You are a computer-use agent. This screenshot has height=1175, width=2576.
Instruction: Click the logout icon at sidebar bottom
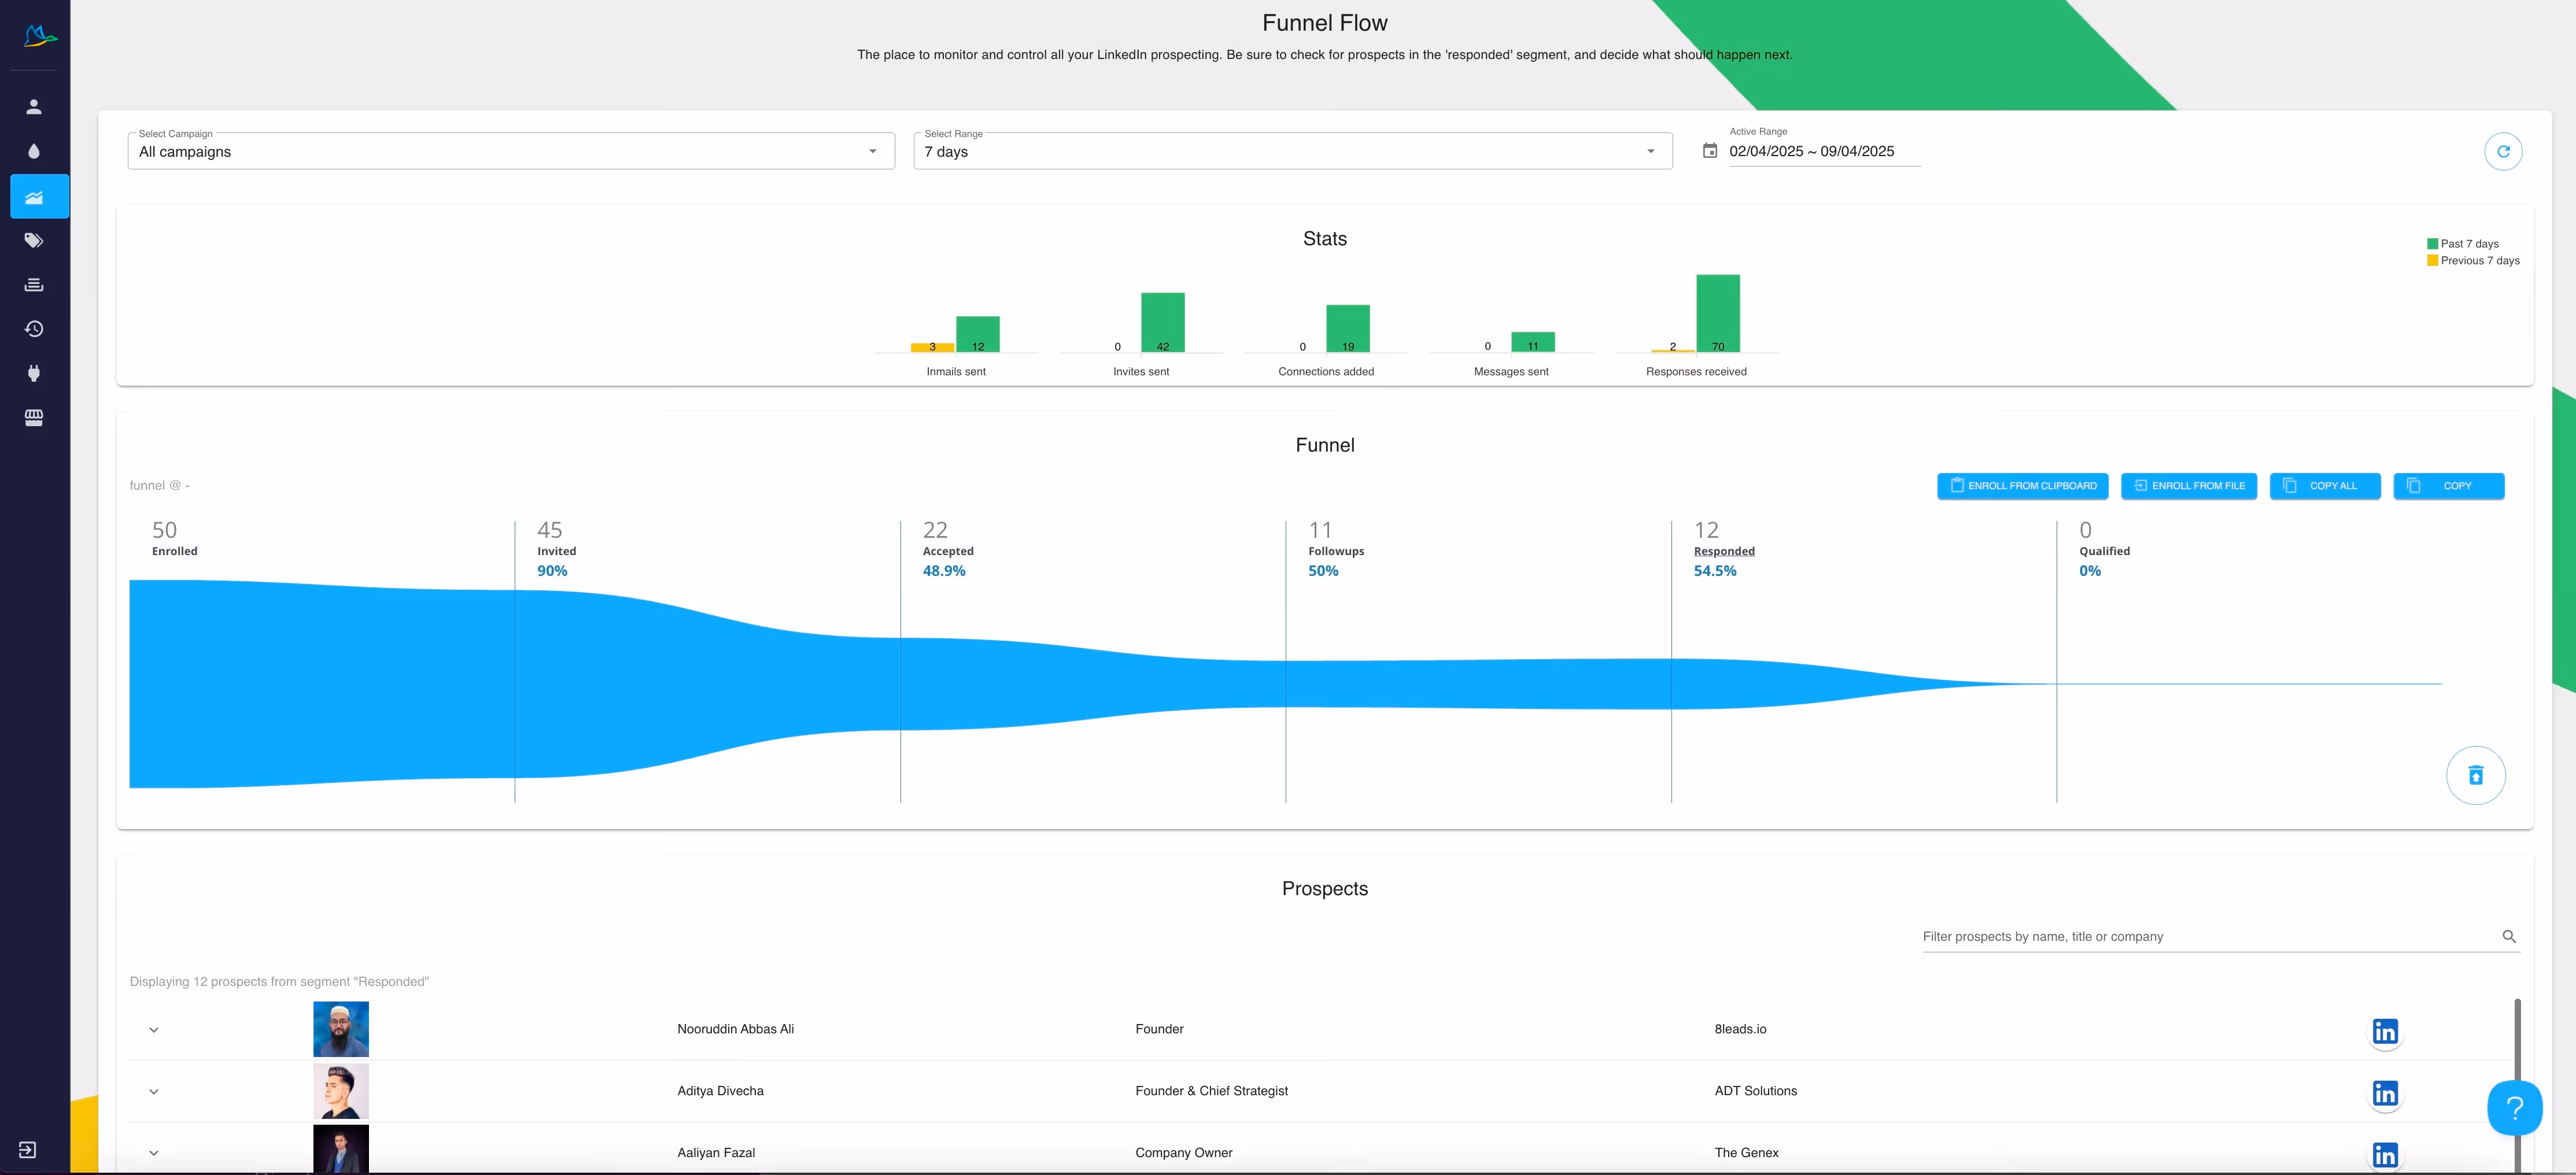click(28, 1149)
